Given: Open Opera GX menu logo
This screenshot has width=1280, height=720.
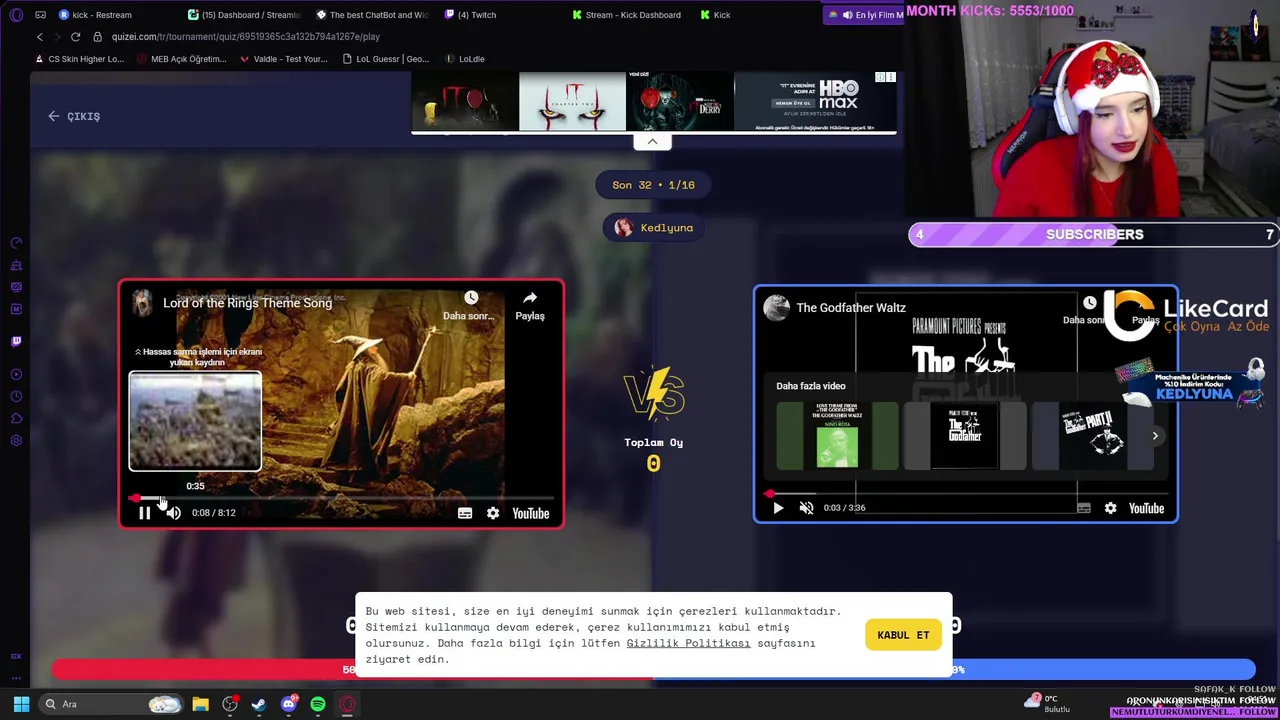Looking at the screenshot, I should (16, 15).
